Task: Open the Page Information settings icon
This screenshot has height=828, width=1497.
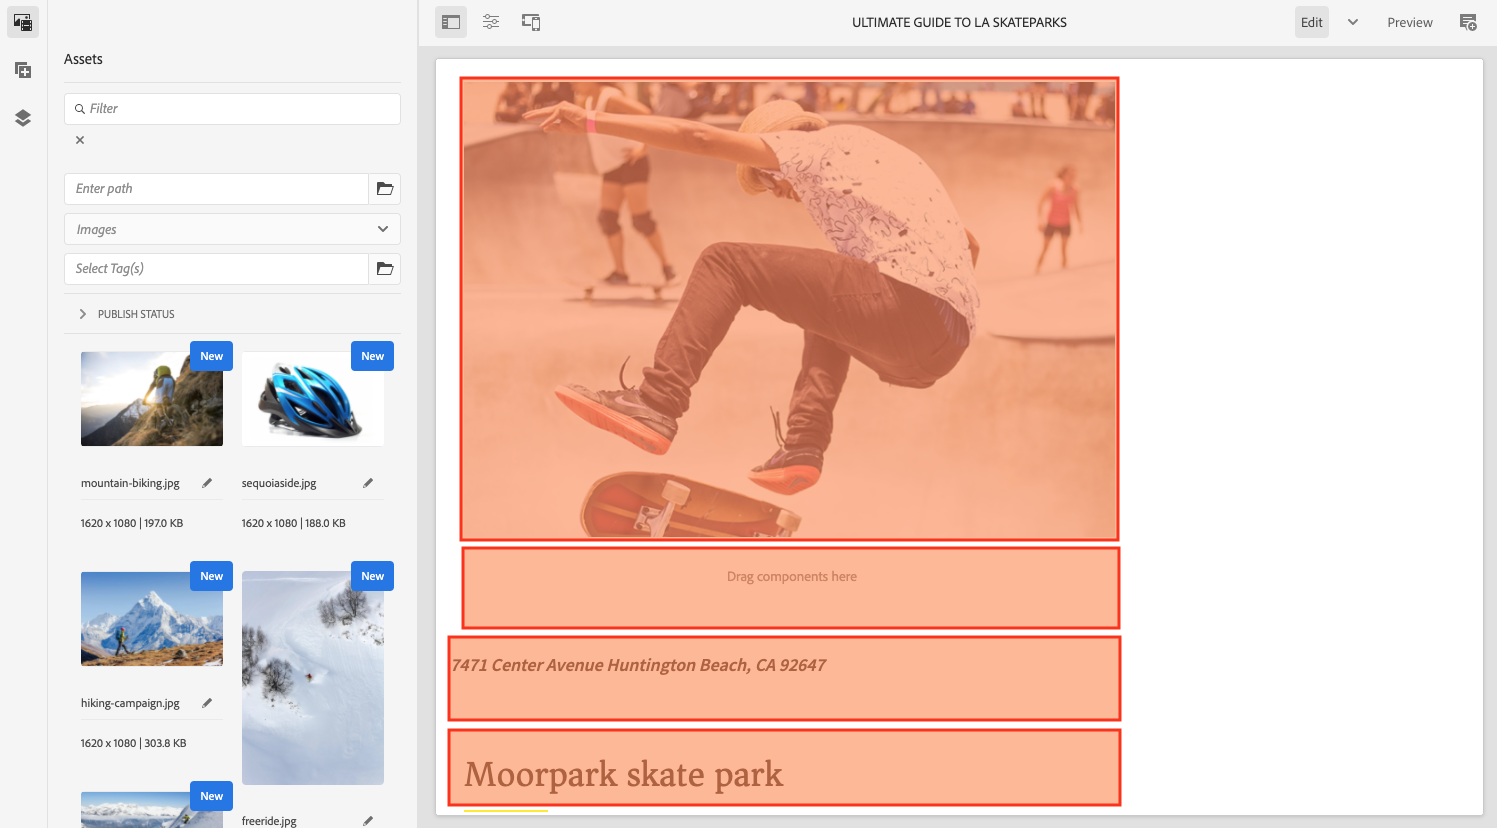Action: coord(491,22)
